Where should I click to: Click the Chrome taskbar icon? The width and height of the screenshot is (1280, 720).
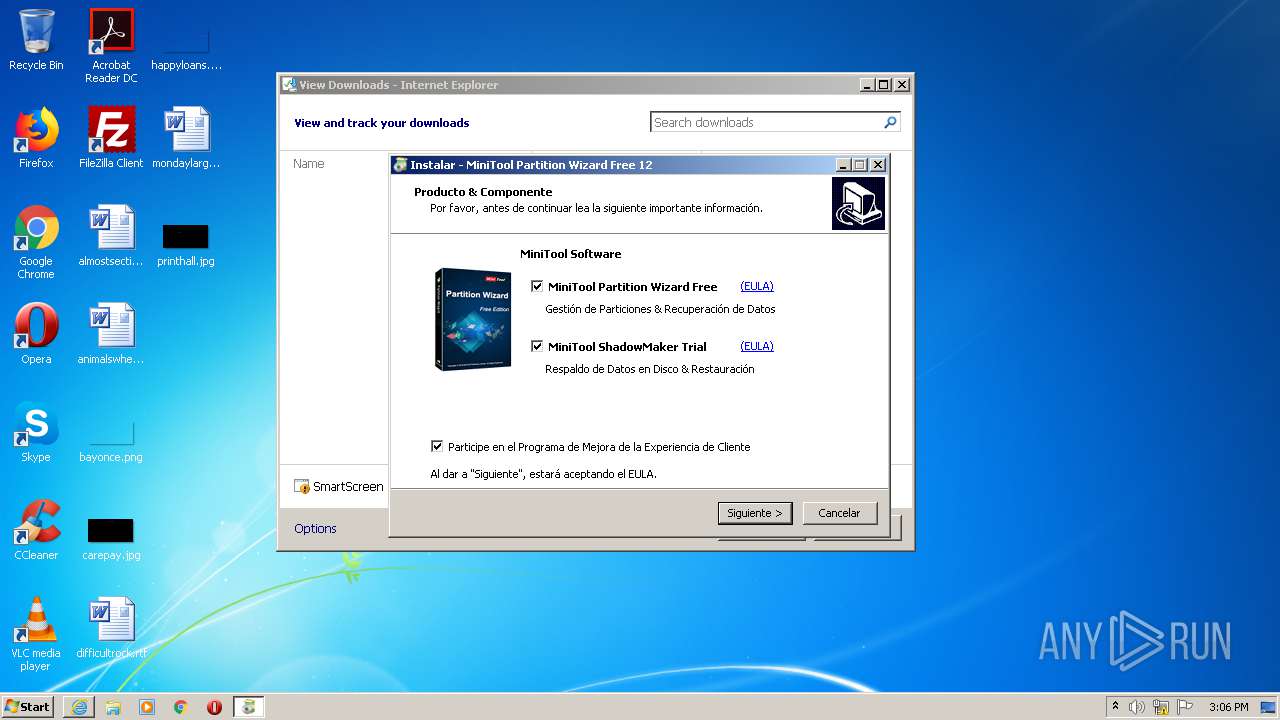coord(181,707)
